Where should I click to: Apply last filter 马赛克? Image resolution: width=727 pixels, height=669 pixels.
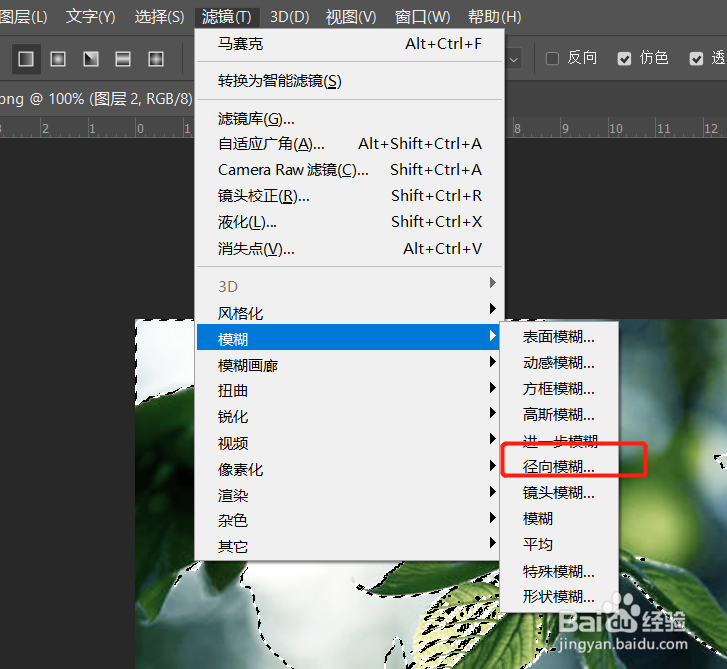[x=350, y=44]
